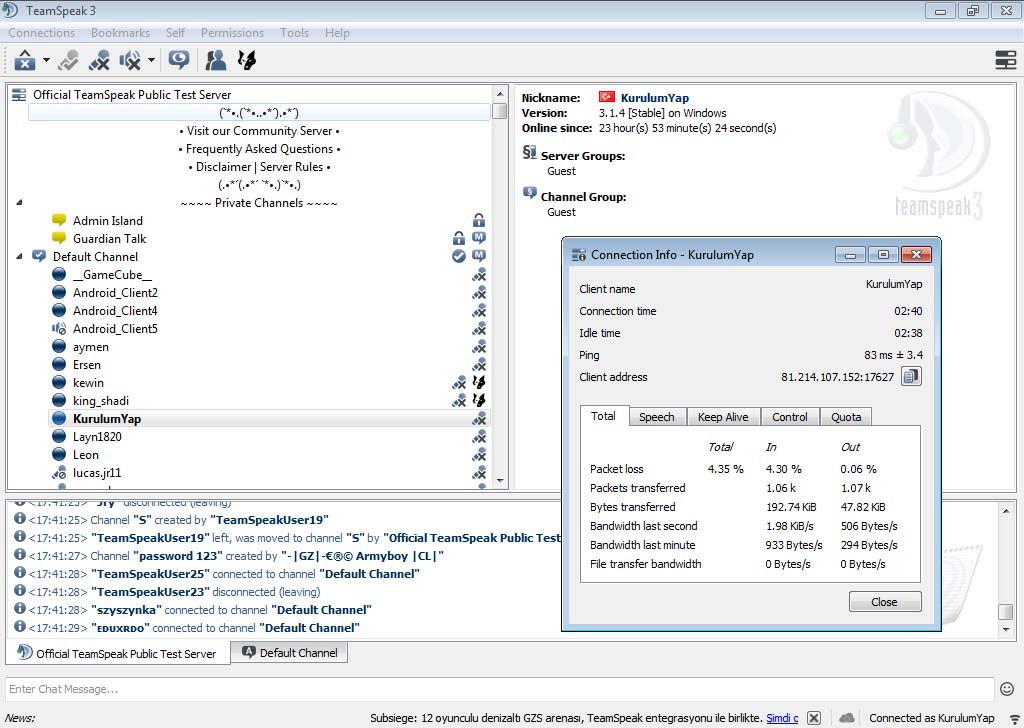This screenshot has width=1024, height=728.
Task: Open the dropdown arrow beside the connection icon
Action: click(46, 60)
